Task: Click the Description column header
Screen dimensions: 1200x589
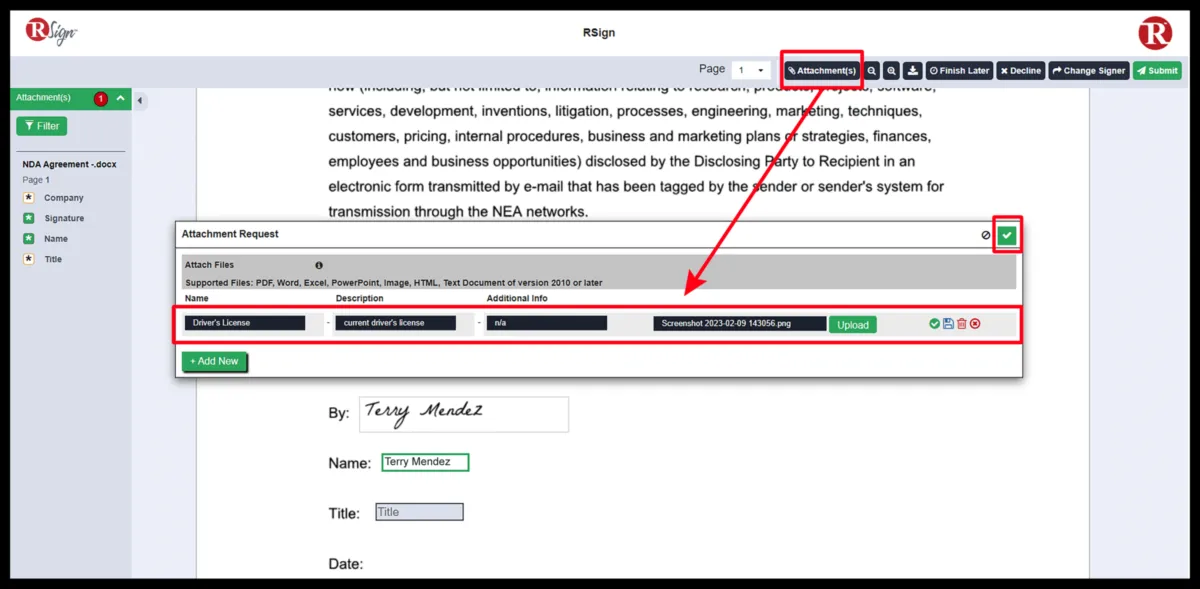Action: point(360,299)
